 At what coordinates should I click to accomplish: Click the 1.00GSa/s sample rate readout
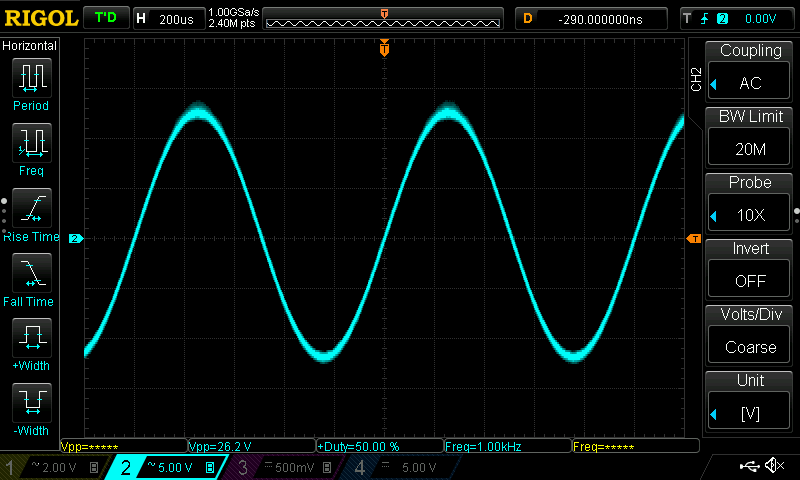(x=234, y=12)
